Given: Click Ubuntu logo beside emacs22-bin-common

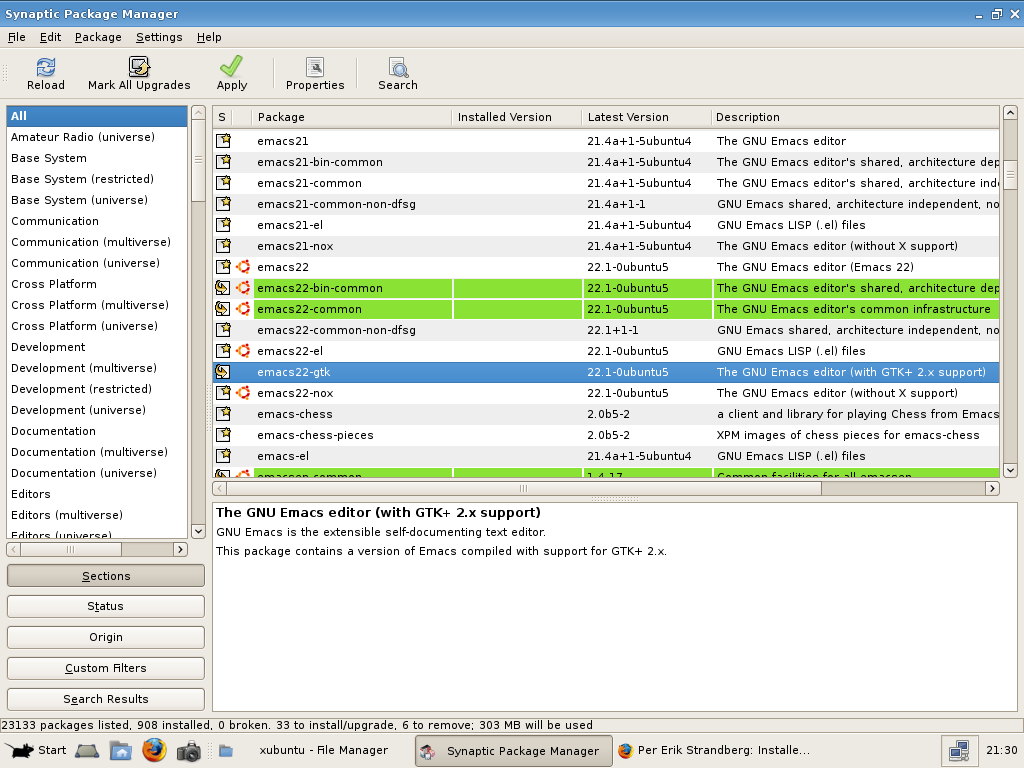Looking at the screenshot, I should 243,287.
